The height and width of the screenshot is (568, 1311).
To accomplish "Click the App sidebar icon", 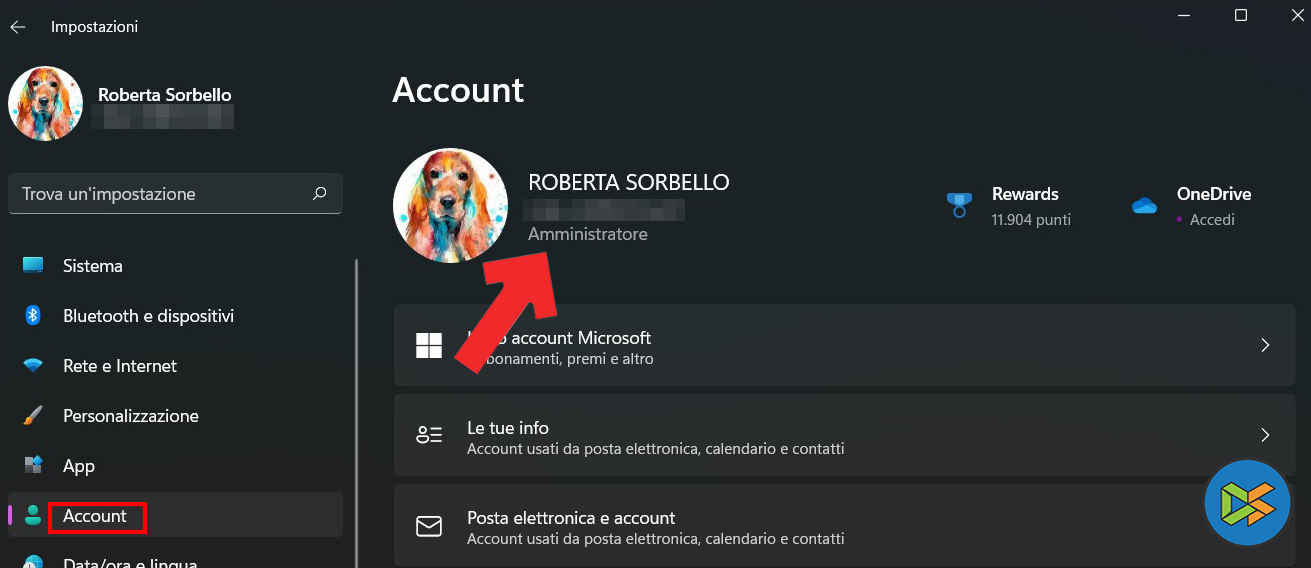I will tap(33, 466).
